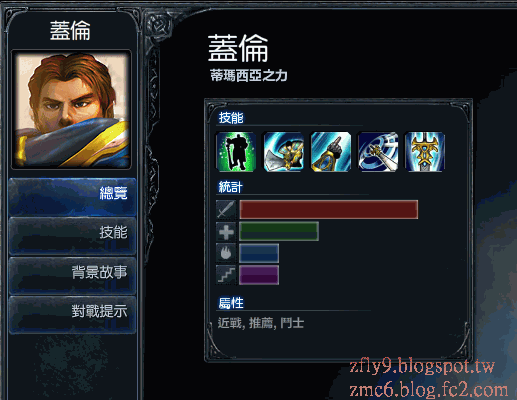Click the sword attack stat icon
Image resolution: width=517 pixels, height=400 pixels.
click(226, 210)
